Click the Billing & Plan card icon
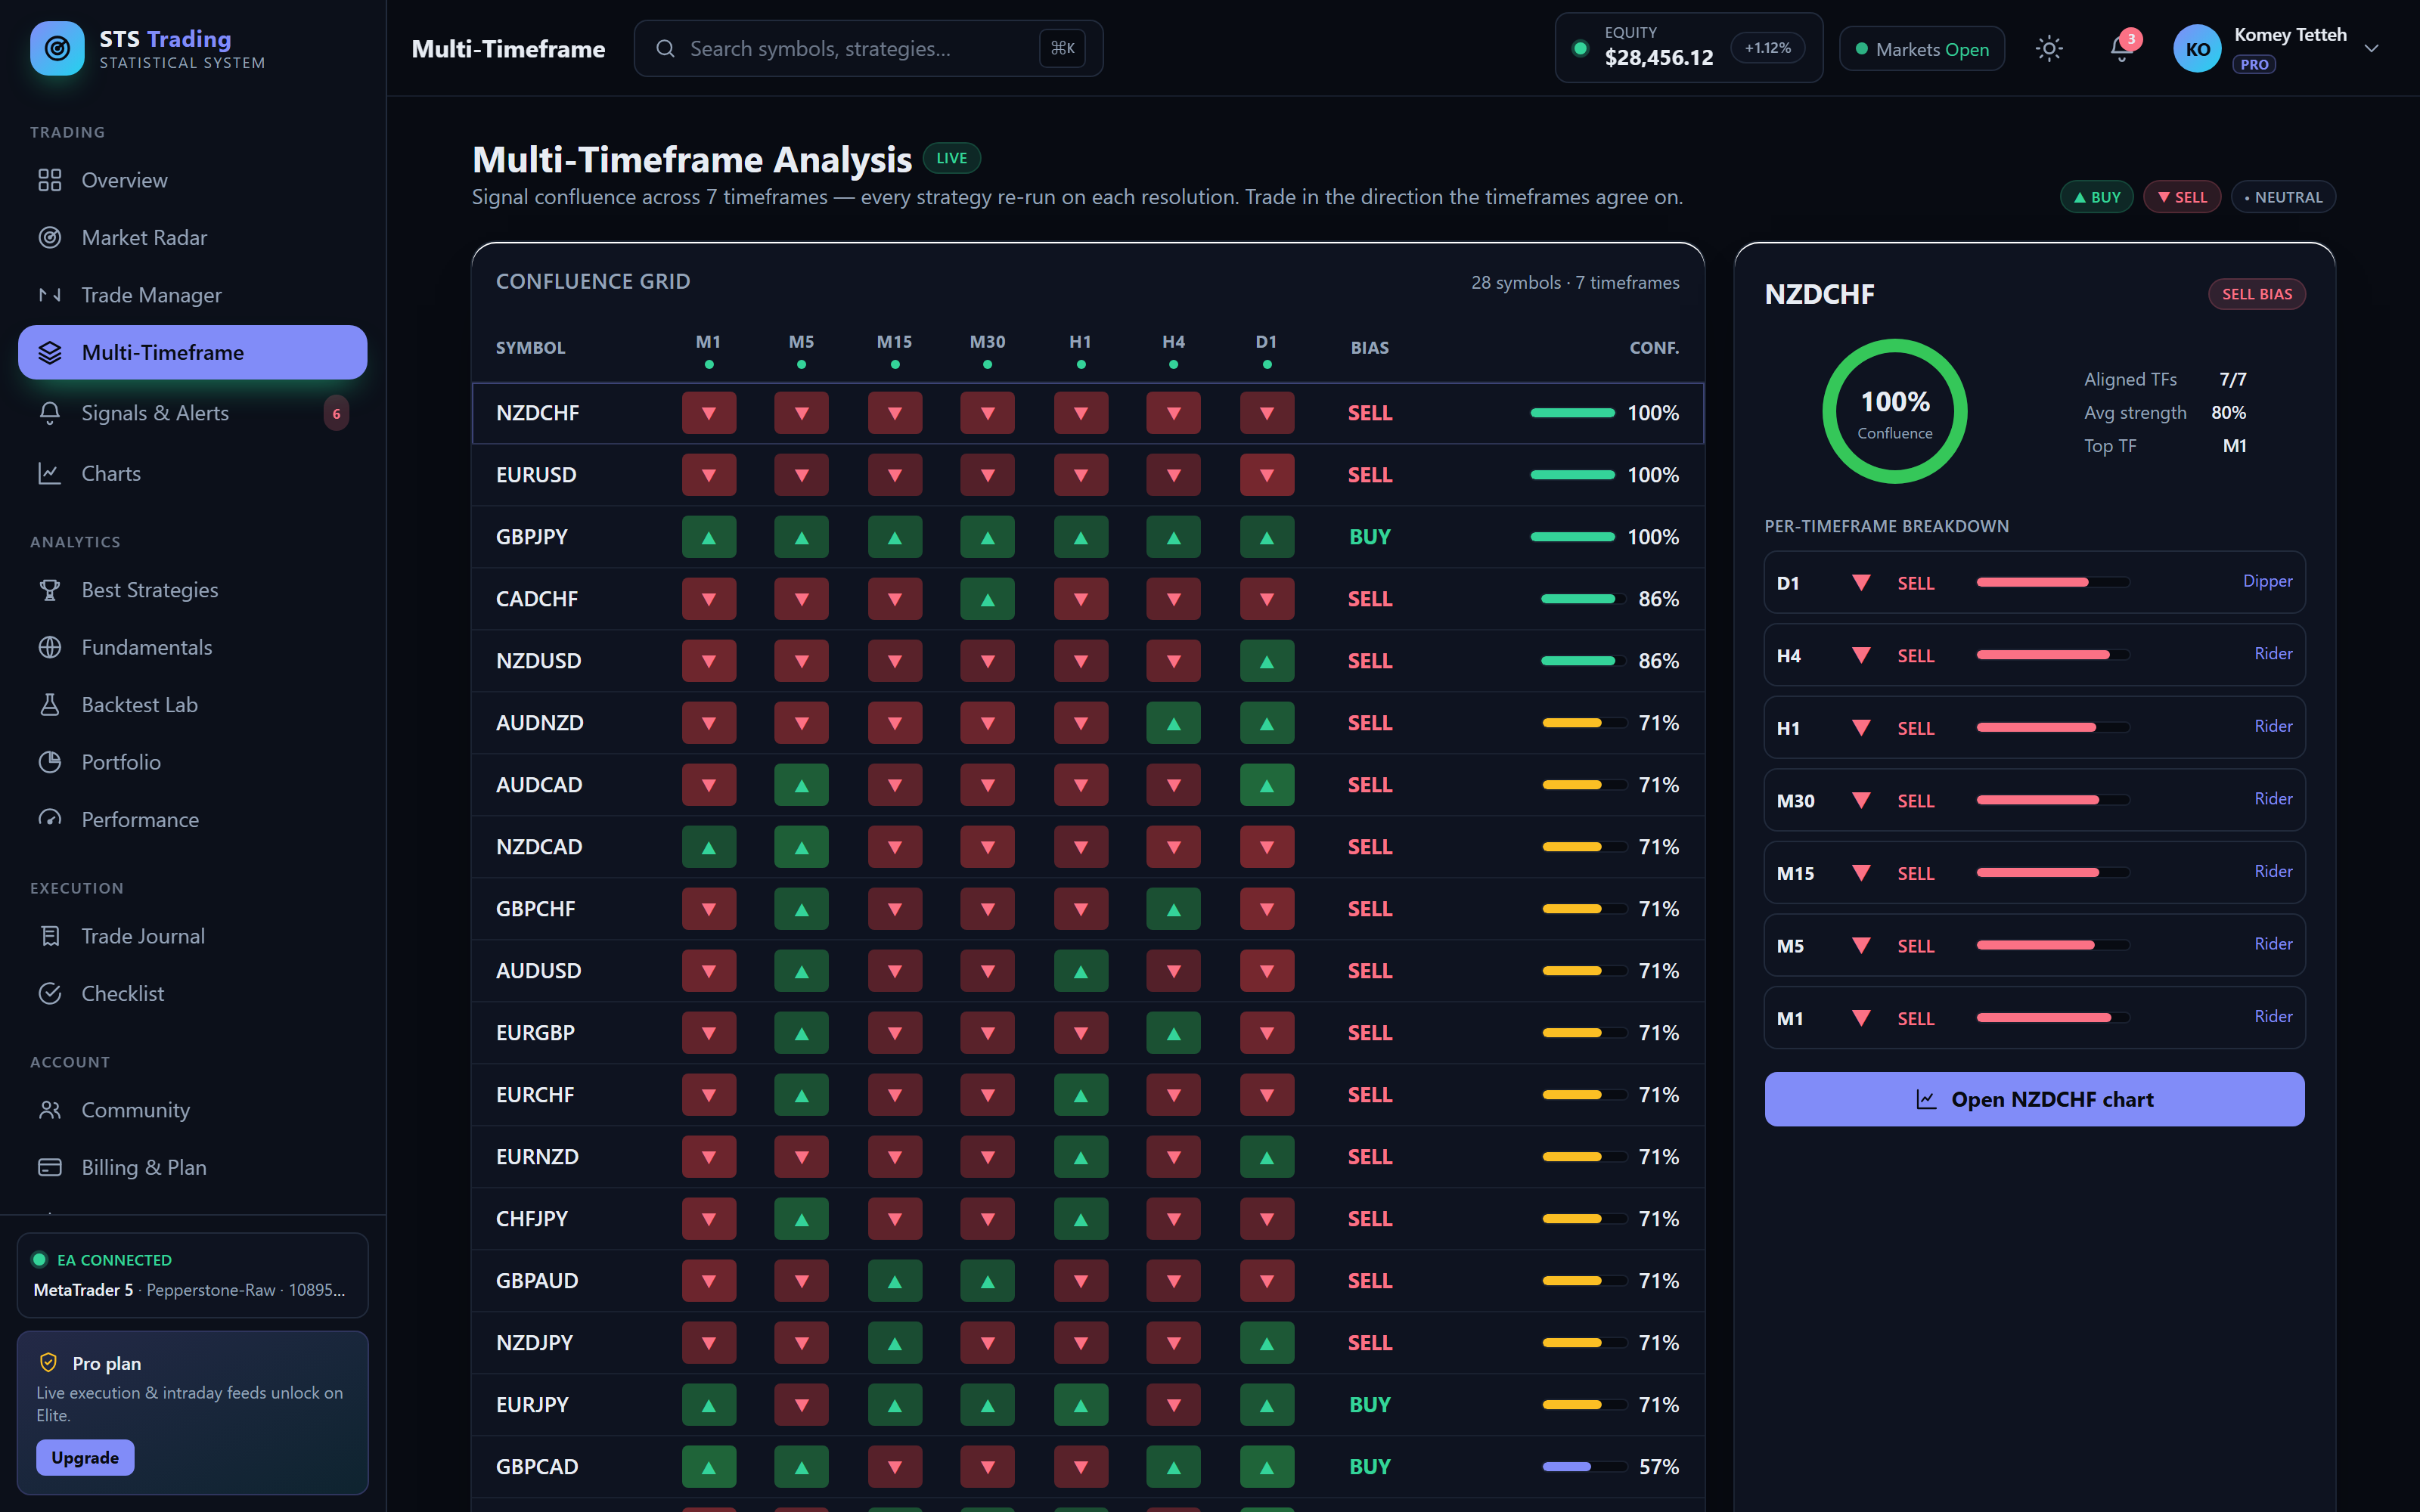2420x1512 pixels. [x=50, y=1167]
